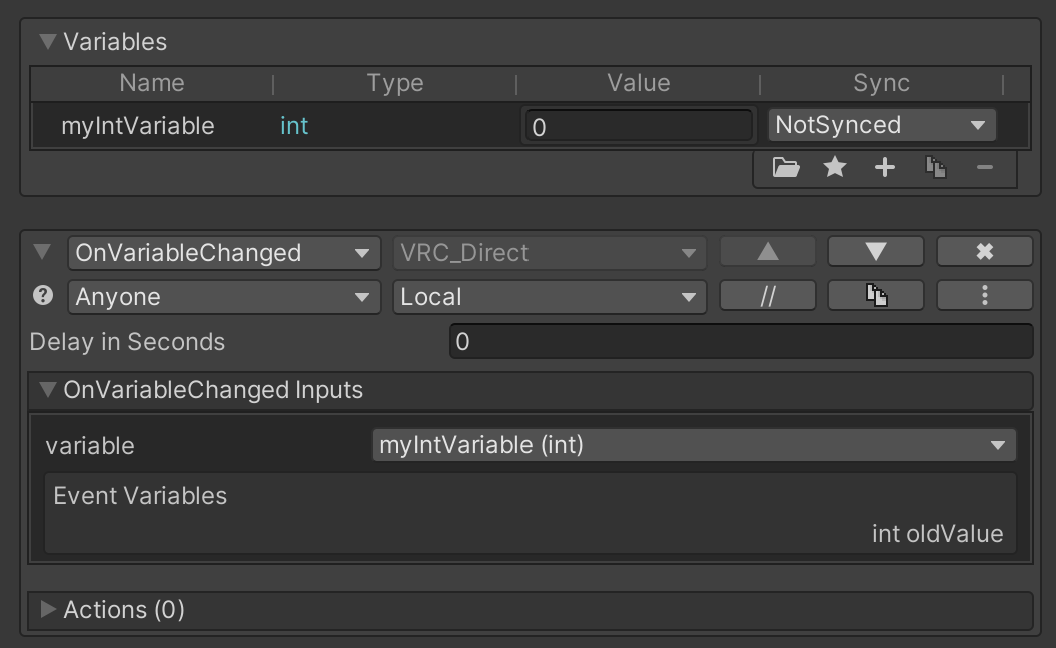This screenshot has height=648, width=1056.
Task: Open the three-dot more options menu
Action: pos(985,296)
